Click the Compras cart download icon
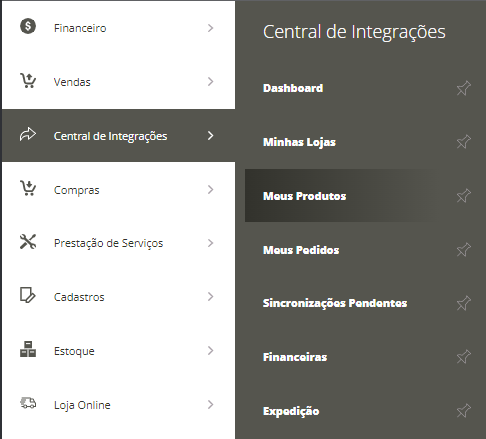Image resolution: width=486 pixels, height=439 pixels. pyautogui.click(x=28, y=188)
